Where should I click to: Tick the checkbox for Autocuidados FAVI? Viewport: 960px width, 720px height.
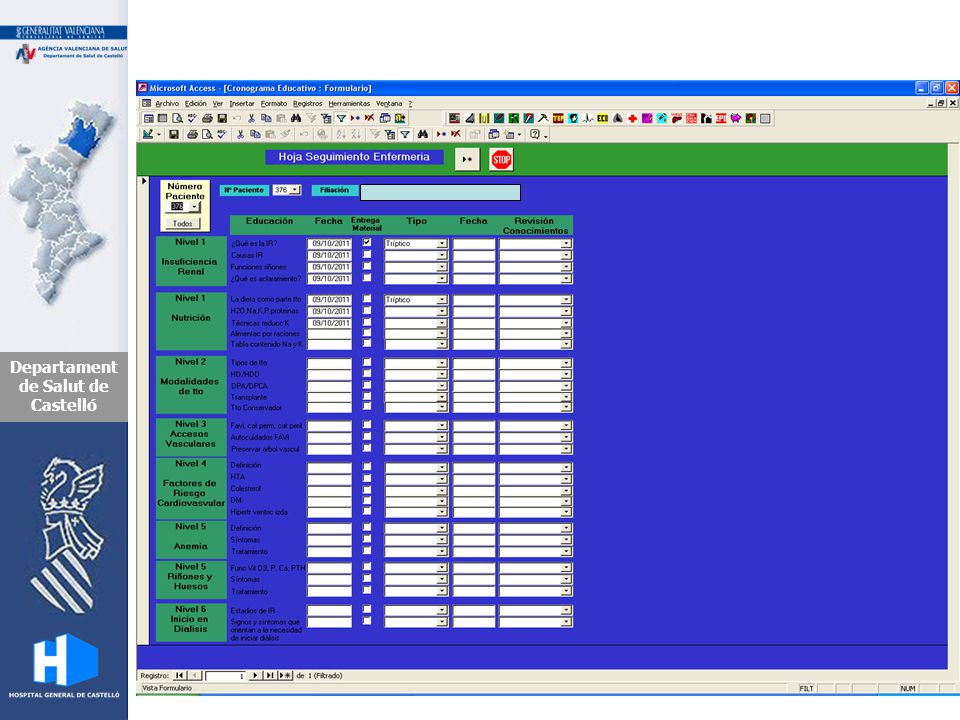click(x=367, y=436)
